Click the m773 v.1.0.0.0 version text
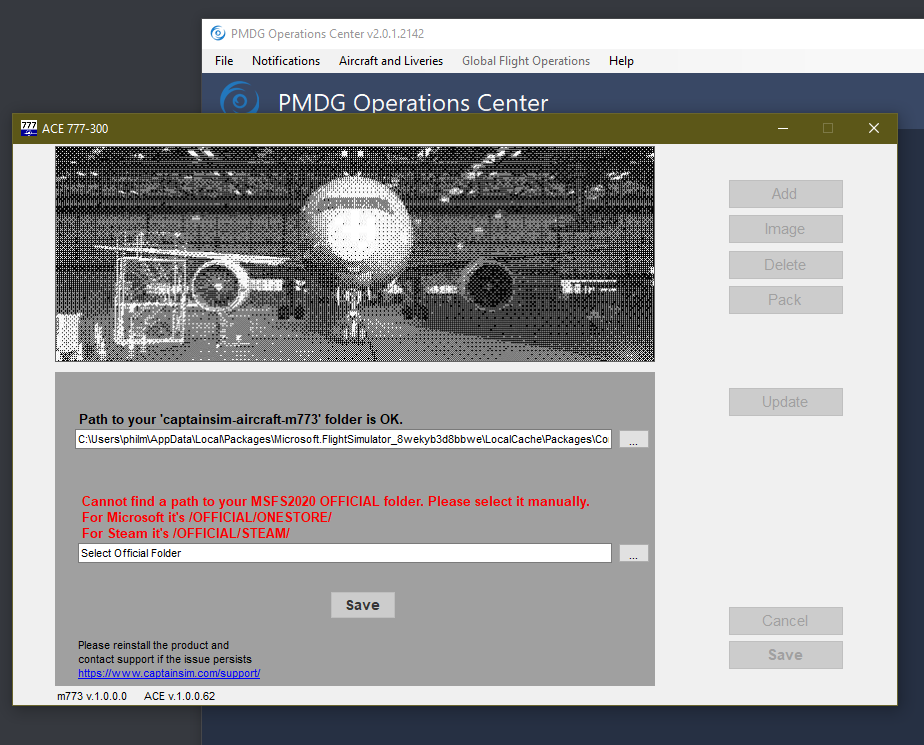This screenshot has height=745, width=924. (x=92, y=696)
